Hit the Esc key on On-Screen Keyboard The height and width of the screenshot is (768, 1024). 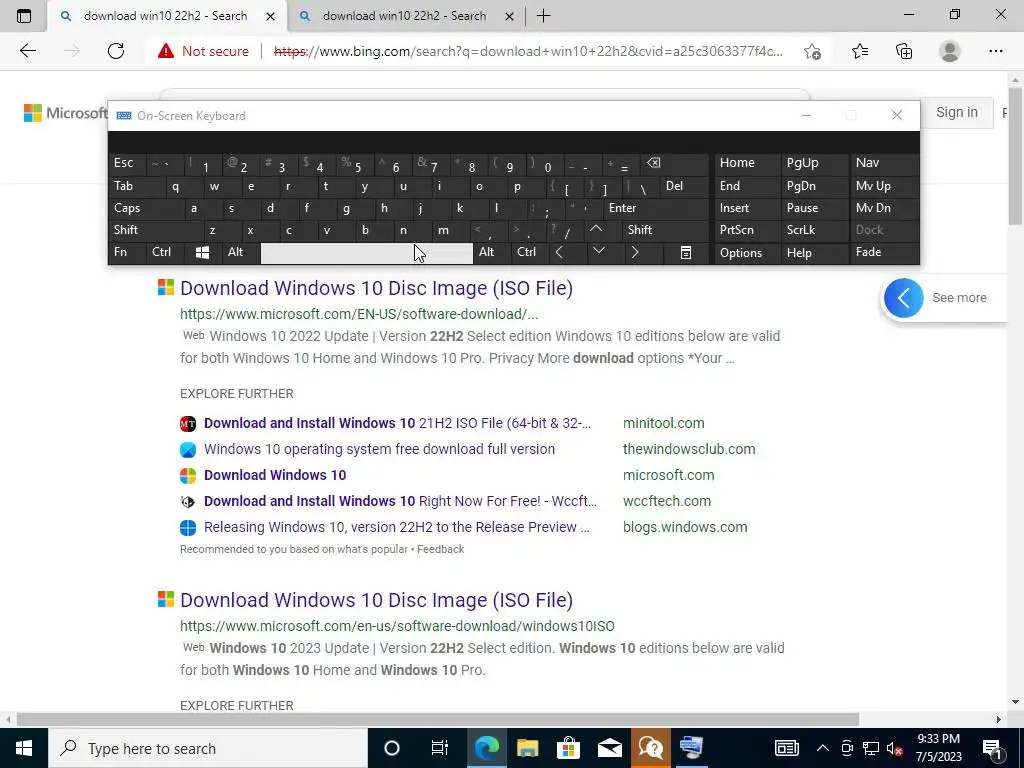point(127,163)
